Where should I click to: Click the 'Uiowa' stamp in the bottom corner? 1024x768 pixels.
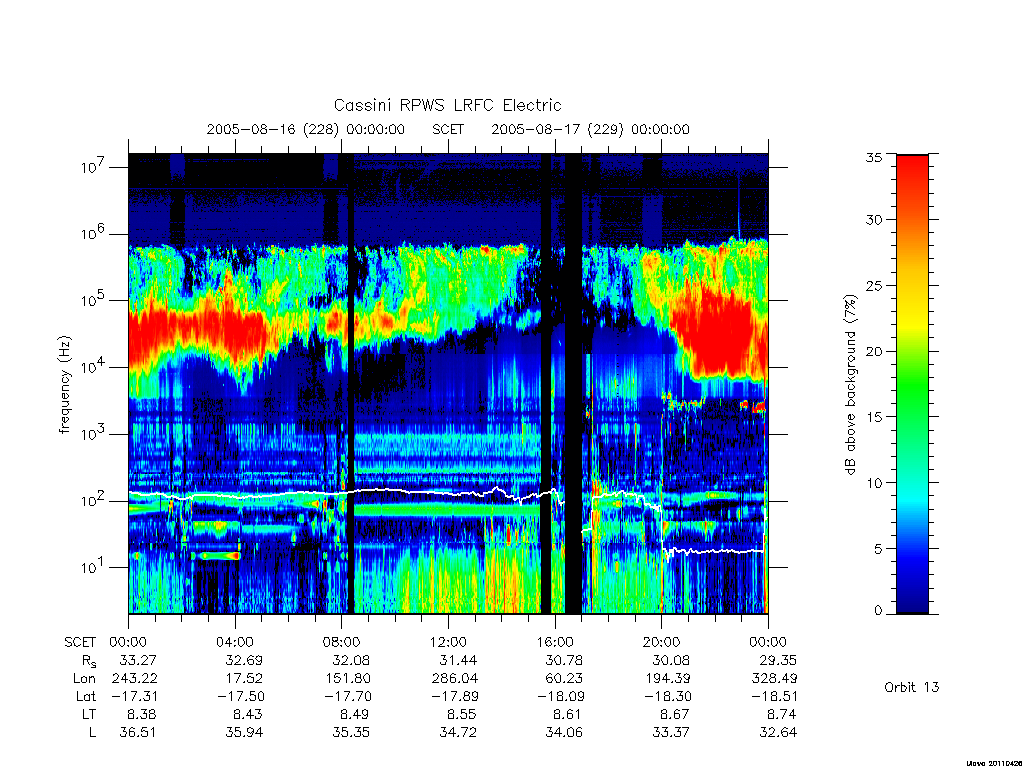993,763
